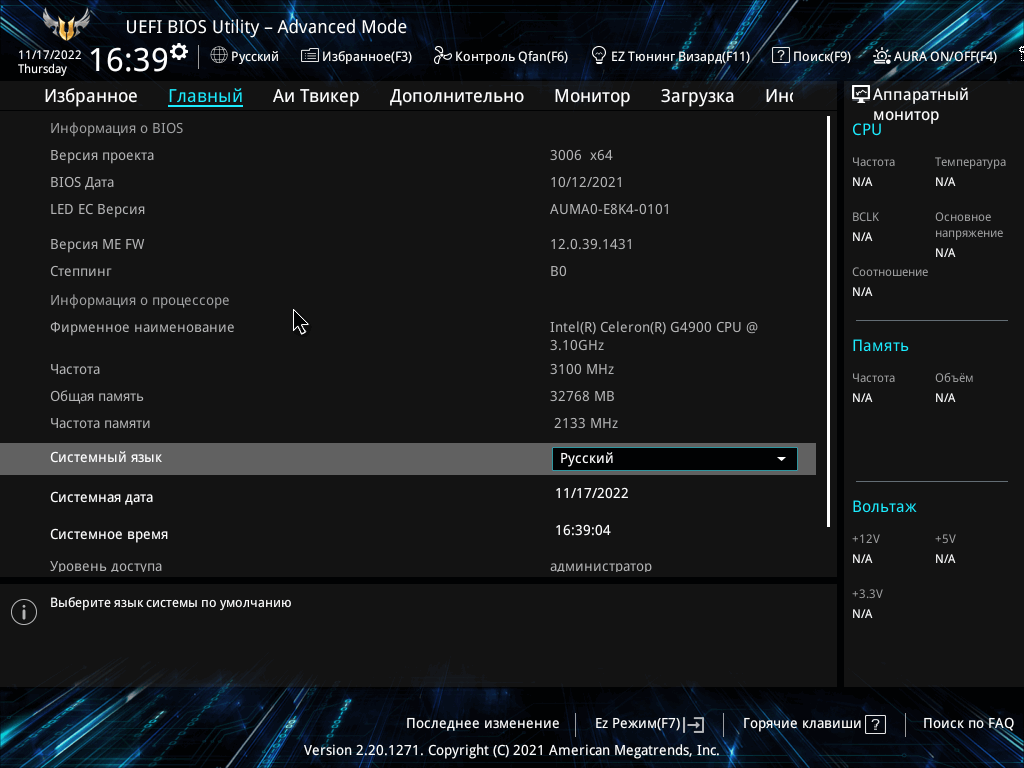1024x768 pixels.
Task: Switch to the Загрузка tab
Action: point(697,96)
